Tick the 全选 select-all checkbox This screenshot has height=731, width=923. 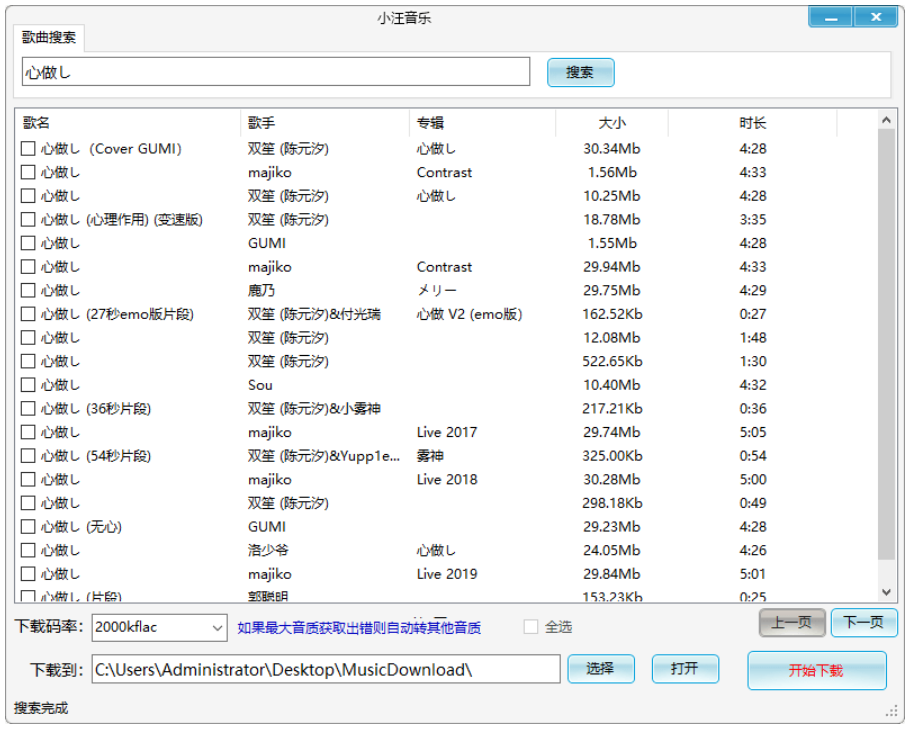[x=531, y=627]
